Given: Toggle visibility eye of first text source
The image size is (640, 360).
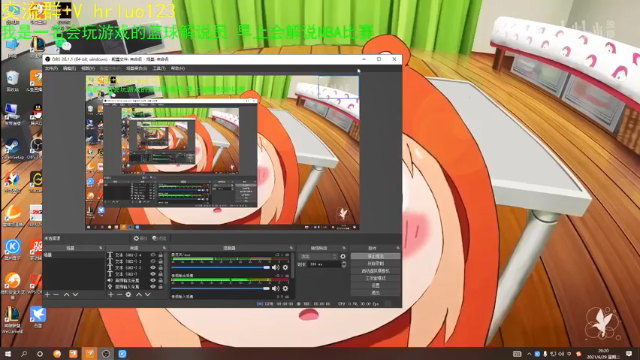Looking at the screenshot, I should click(153, 255).
